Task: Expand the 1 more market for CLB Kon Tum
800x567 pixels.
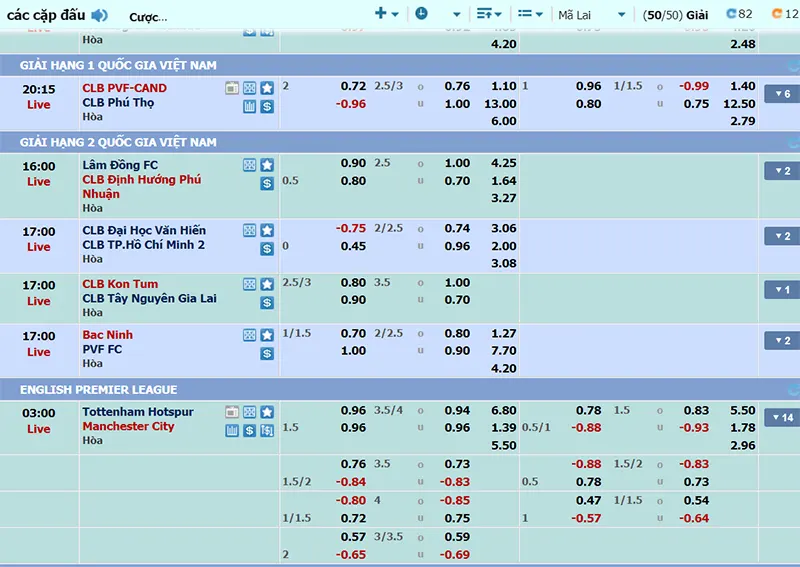Action: 782,290
